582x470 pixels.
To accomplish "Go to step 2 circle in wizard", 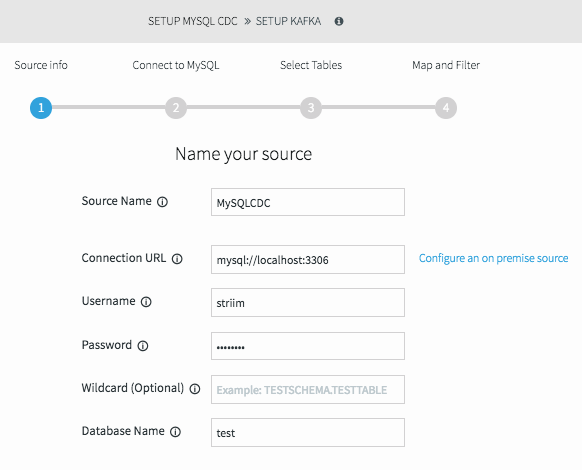I will click(176, 108).
